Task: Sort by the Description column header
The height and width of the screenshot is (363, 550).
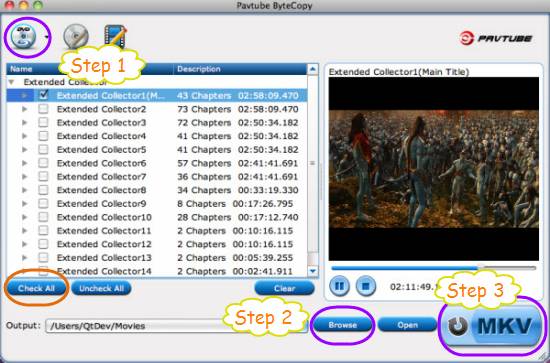Action: [240, 69]
